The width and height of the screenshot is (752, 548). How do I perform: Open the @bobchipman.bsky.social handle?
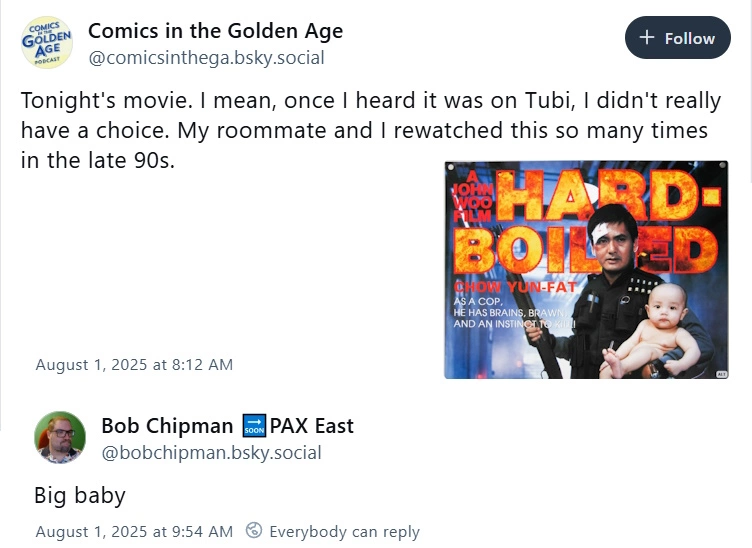point(212,453)
